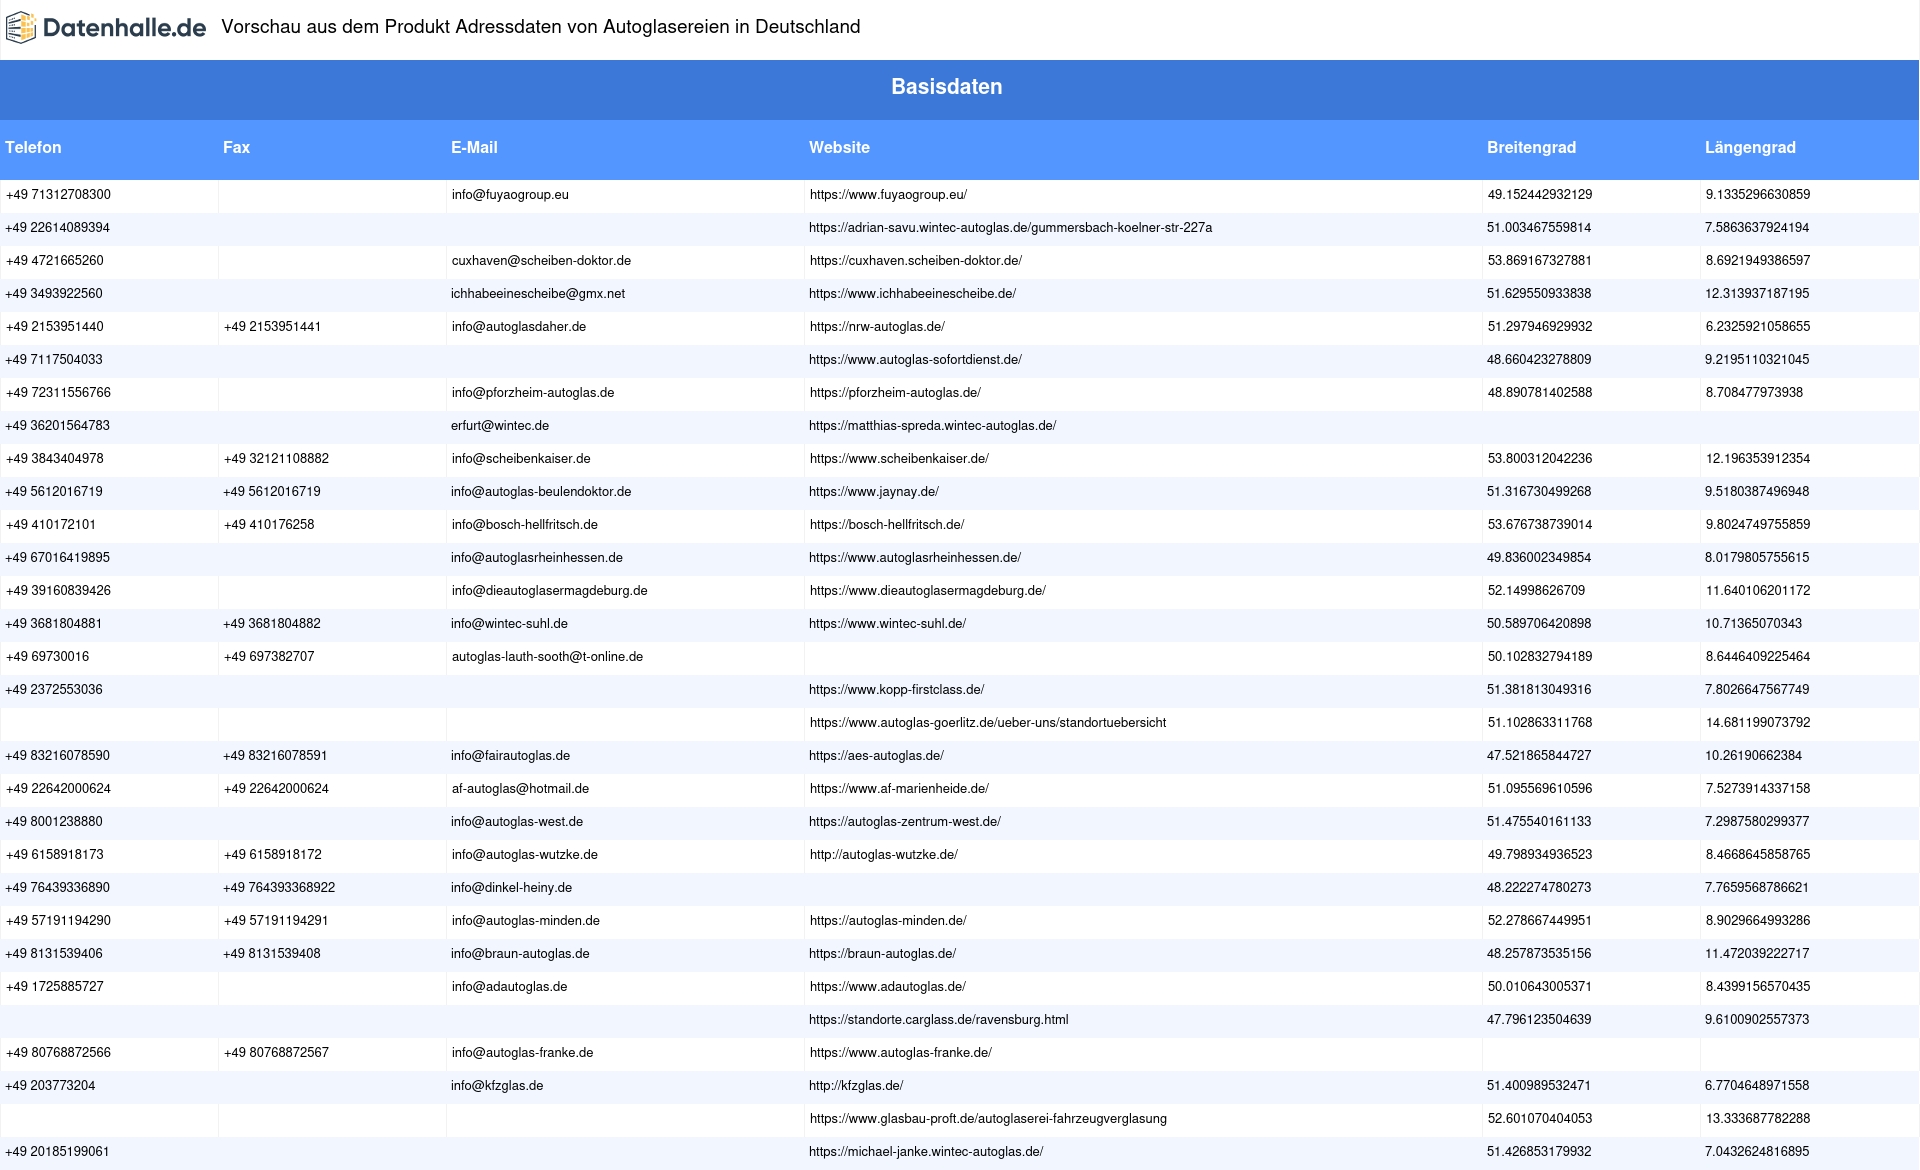Click the Datenhalle.de brand name

click(124, 28)
